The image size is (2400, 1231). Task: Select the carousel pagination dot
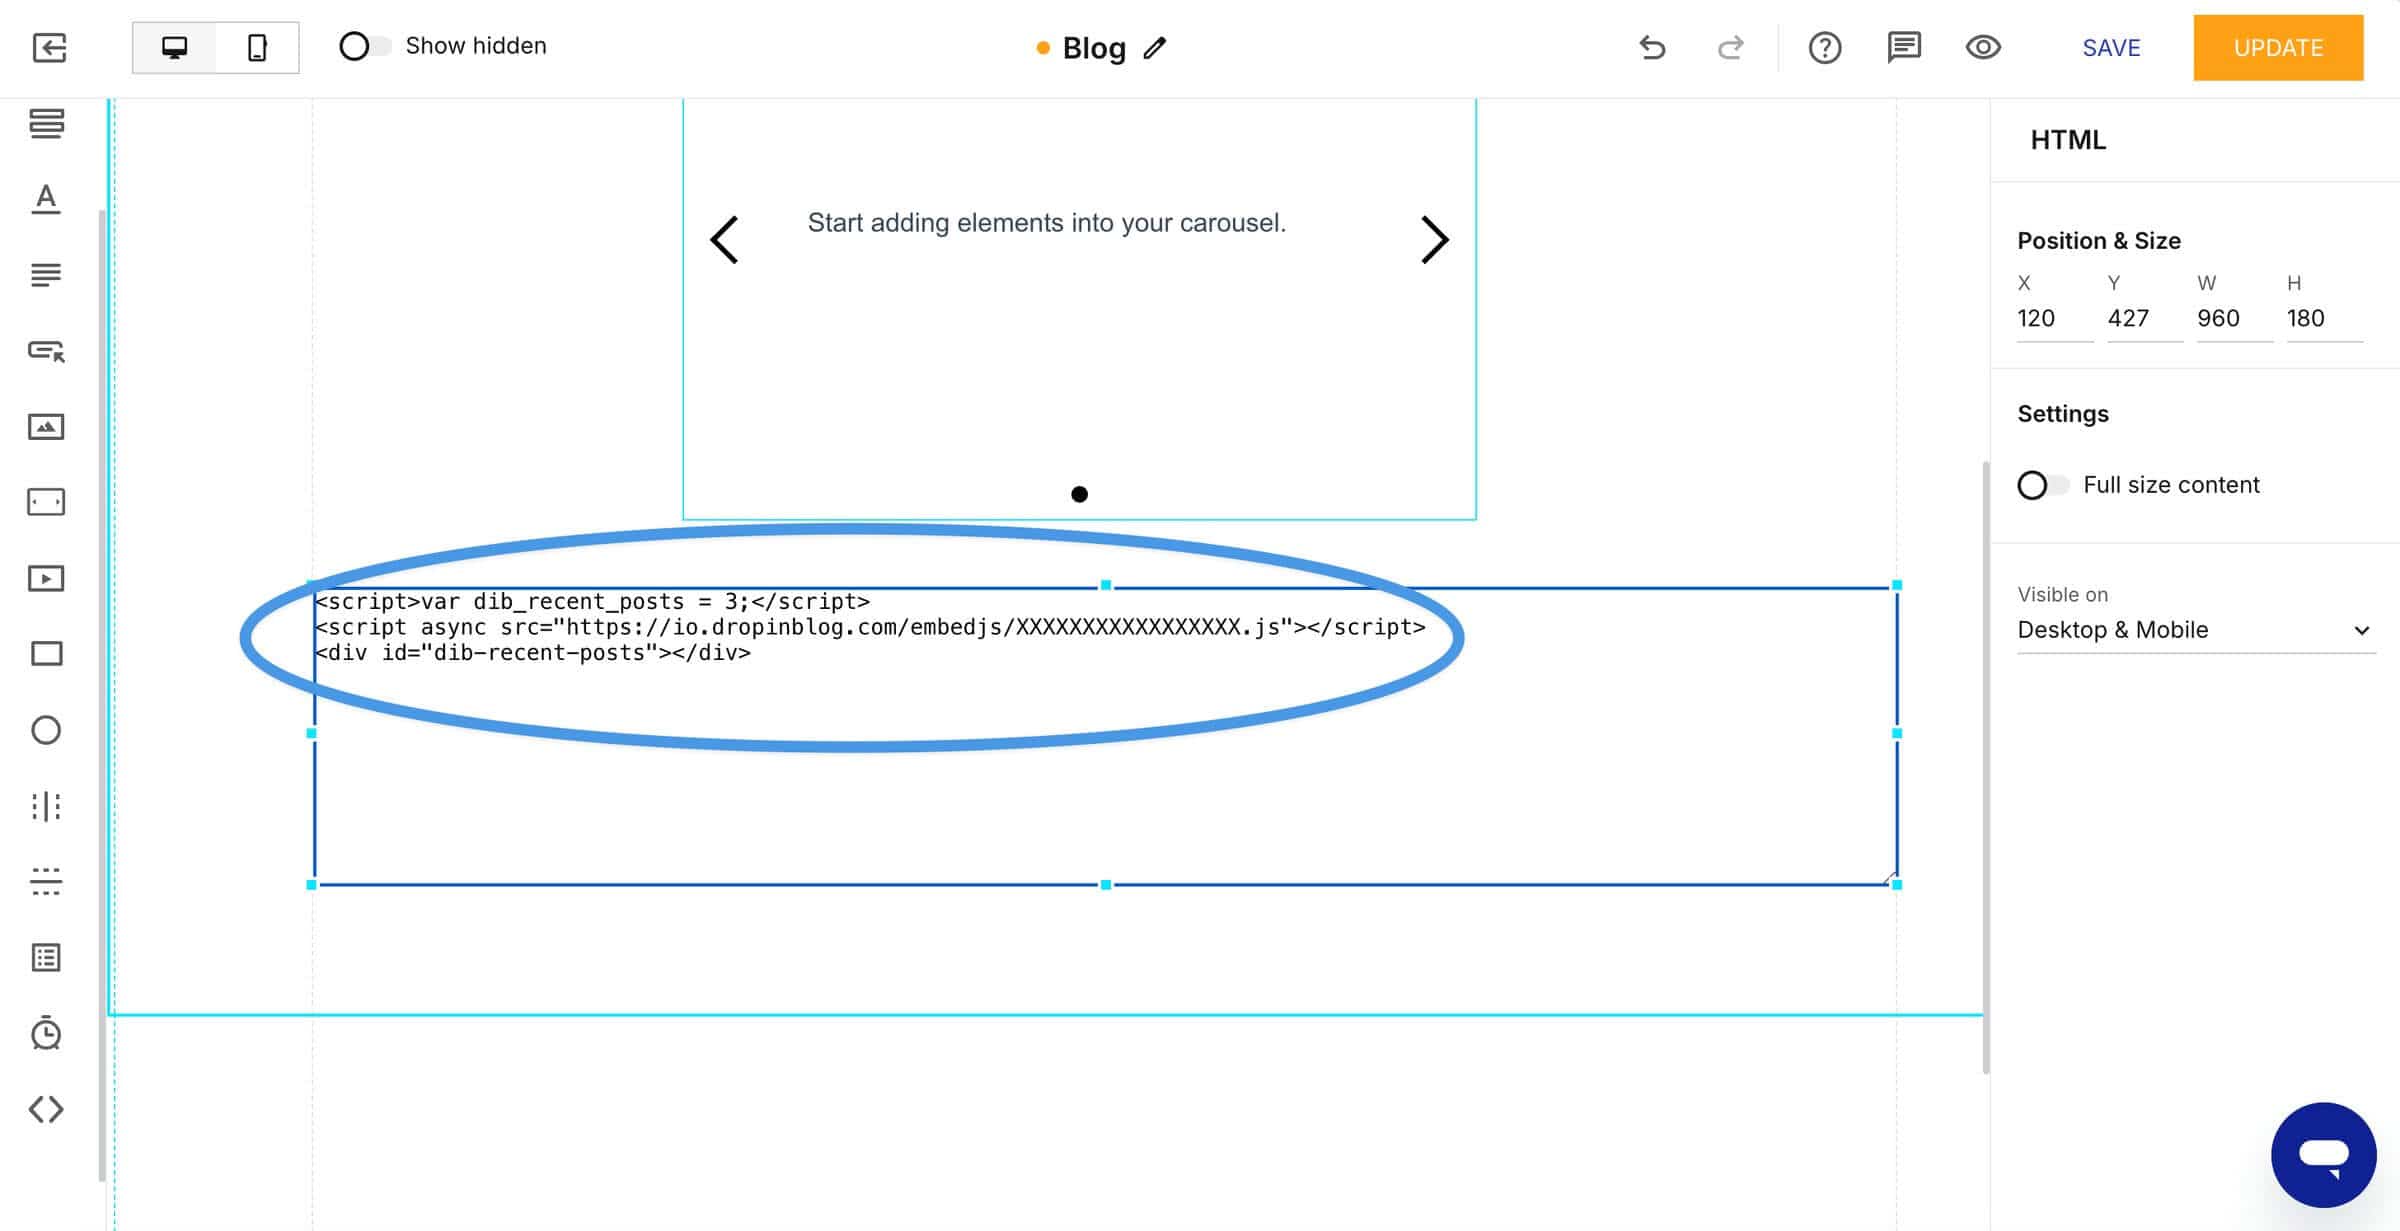[1079, 494]
